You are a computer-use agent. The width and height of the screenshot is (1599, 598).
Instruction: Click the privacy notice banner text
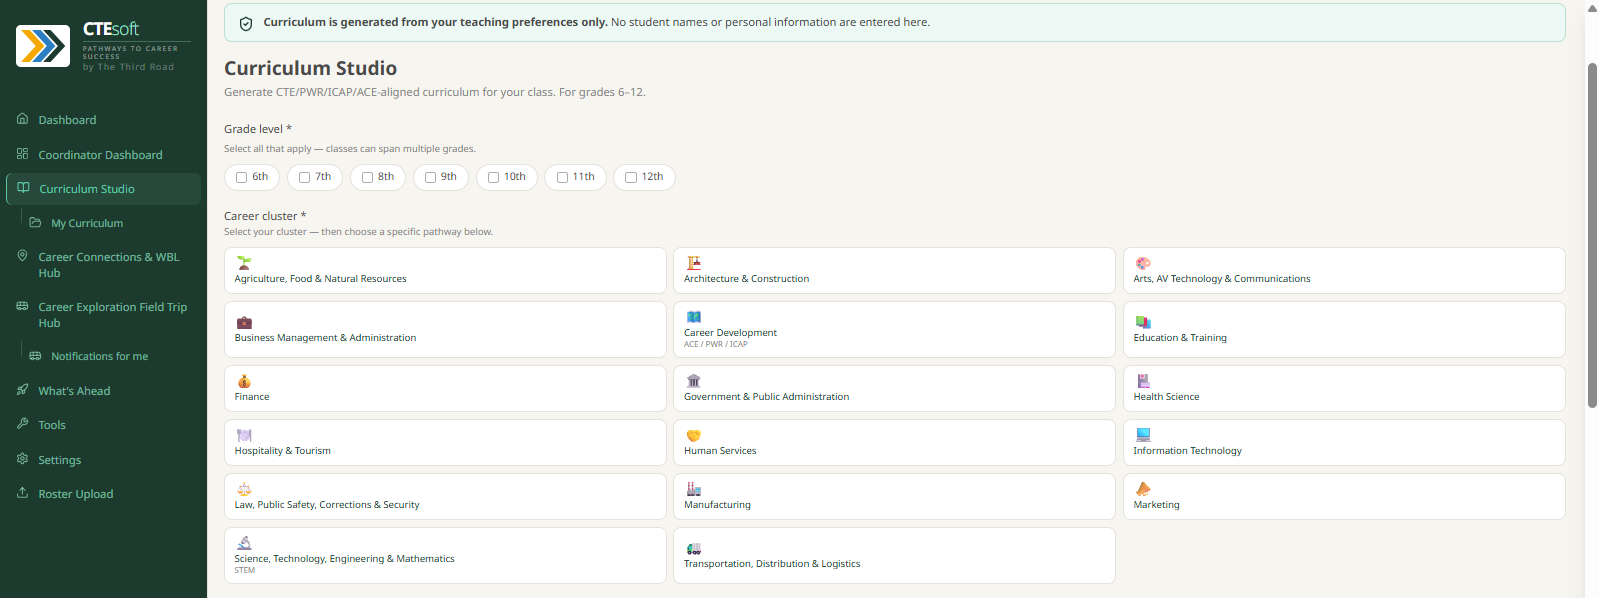[x=596, y=22]
